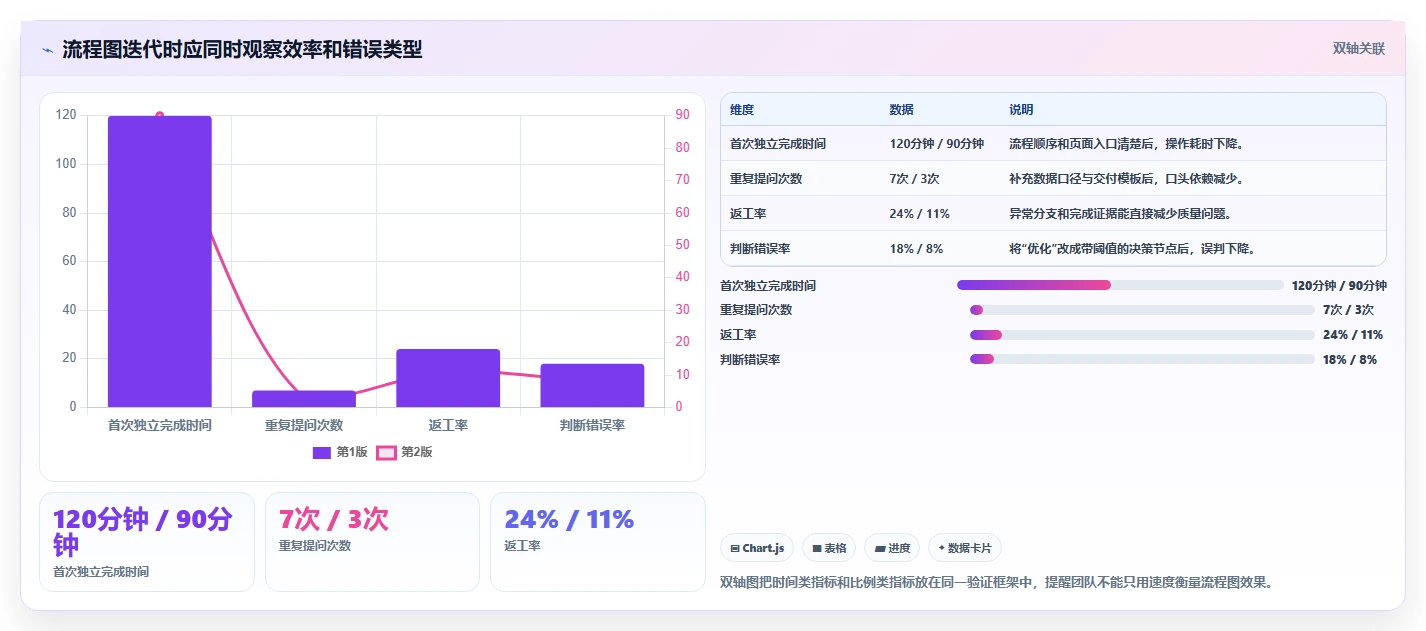Image resolution: width=1426 pixels, height=631 pixels.
Task: Click the chart bar above 判断错误率 axis label
Action: (x=592, y=385)
